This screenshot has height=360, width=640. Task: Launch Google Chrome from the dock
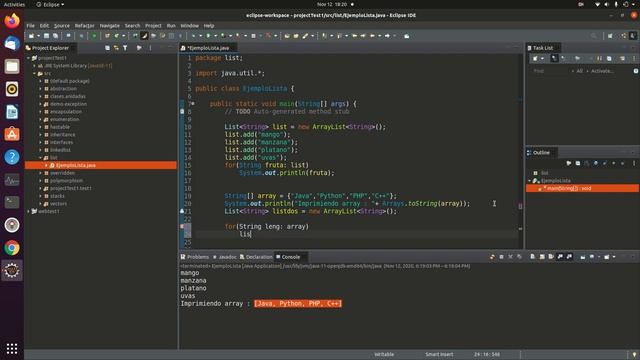[12, 248]
